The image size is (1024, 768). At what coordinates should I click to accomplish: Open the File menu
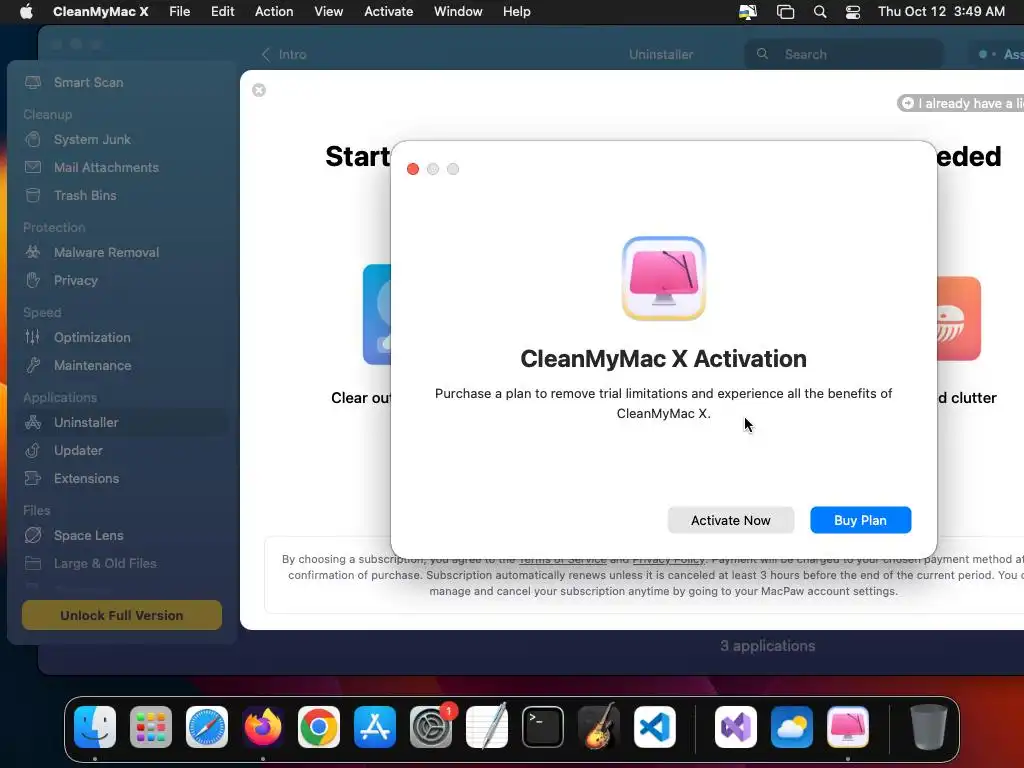(x=180, y=12)
